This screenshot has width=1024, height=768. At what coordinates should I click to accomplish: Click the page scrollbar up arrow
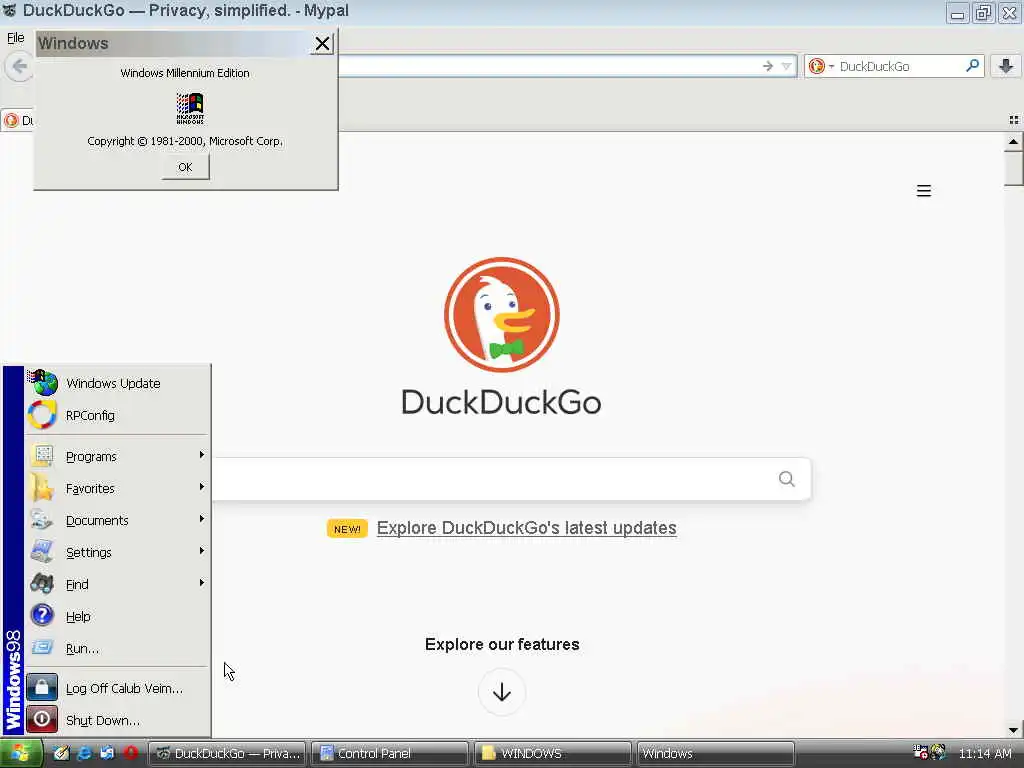(1013, 141)
